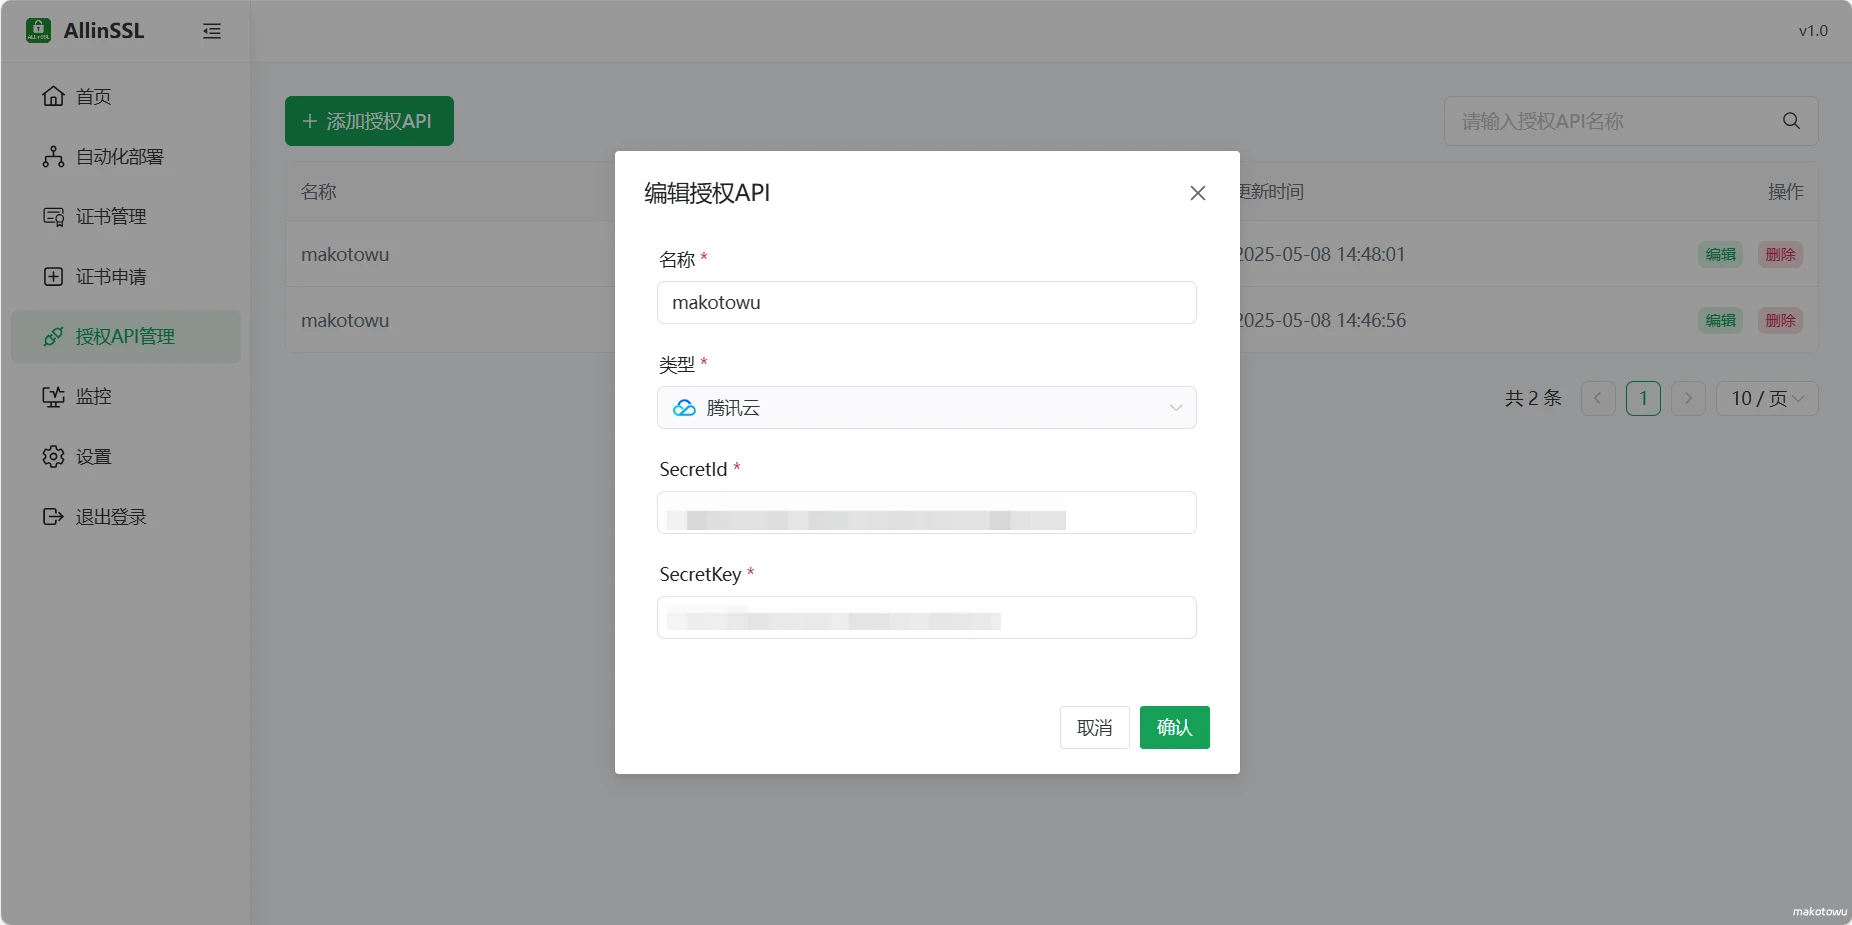Go to previous page arrow

(x=1598, y=398)
